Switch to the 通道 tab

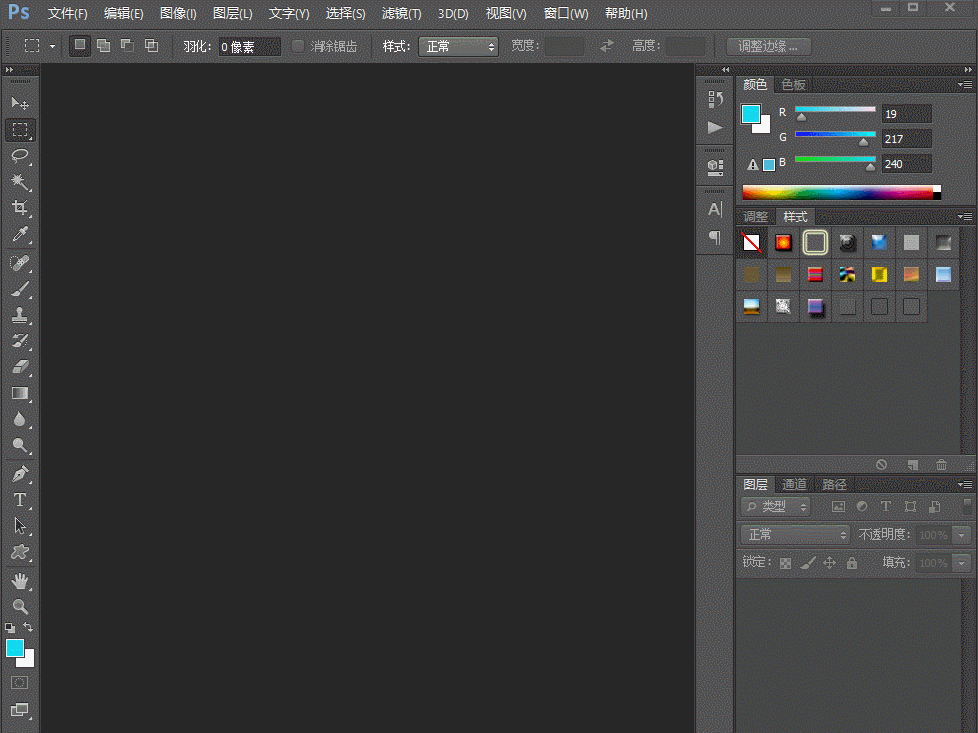(x=794, y=484)
